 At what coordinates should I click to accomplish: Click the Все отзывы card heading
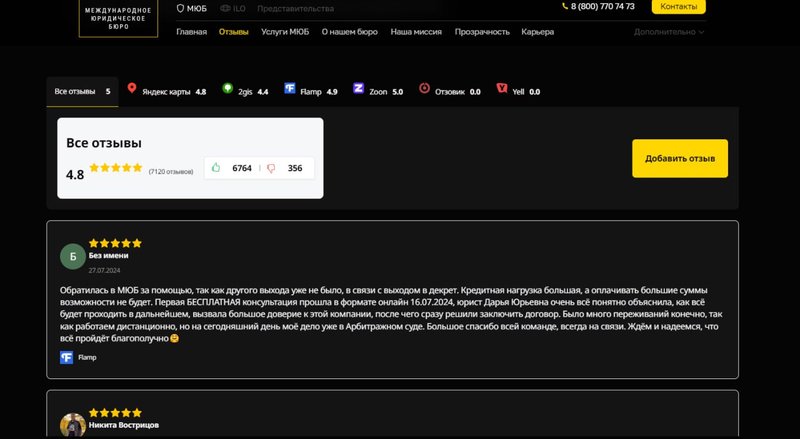[x=104, y=143]
